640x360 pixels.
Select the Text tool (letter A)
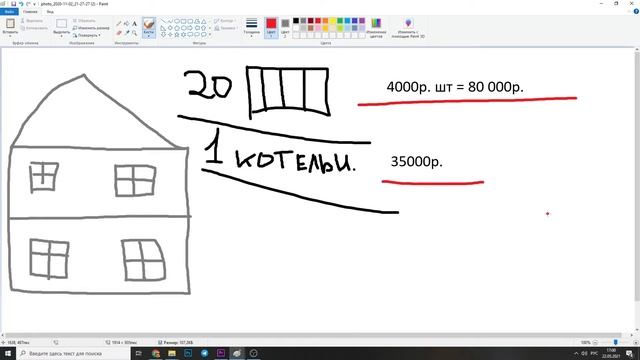pyautogui.click(x=134, y=24)
